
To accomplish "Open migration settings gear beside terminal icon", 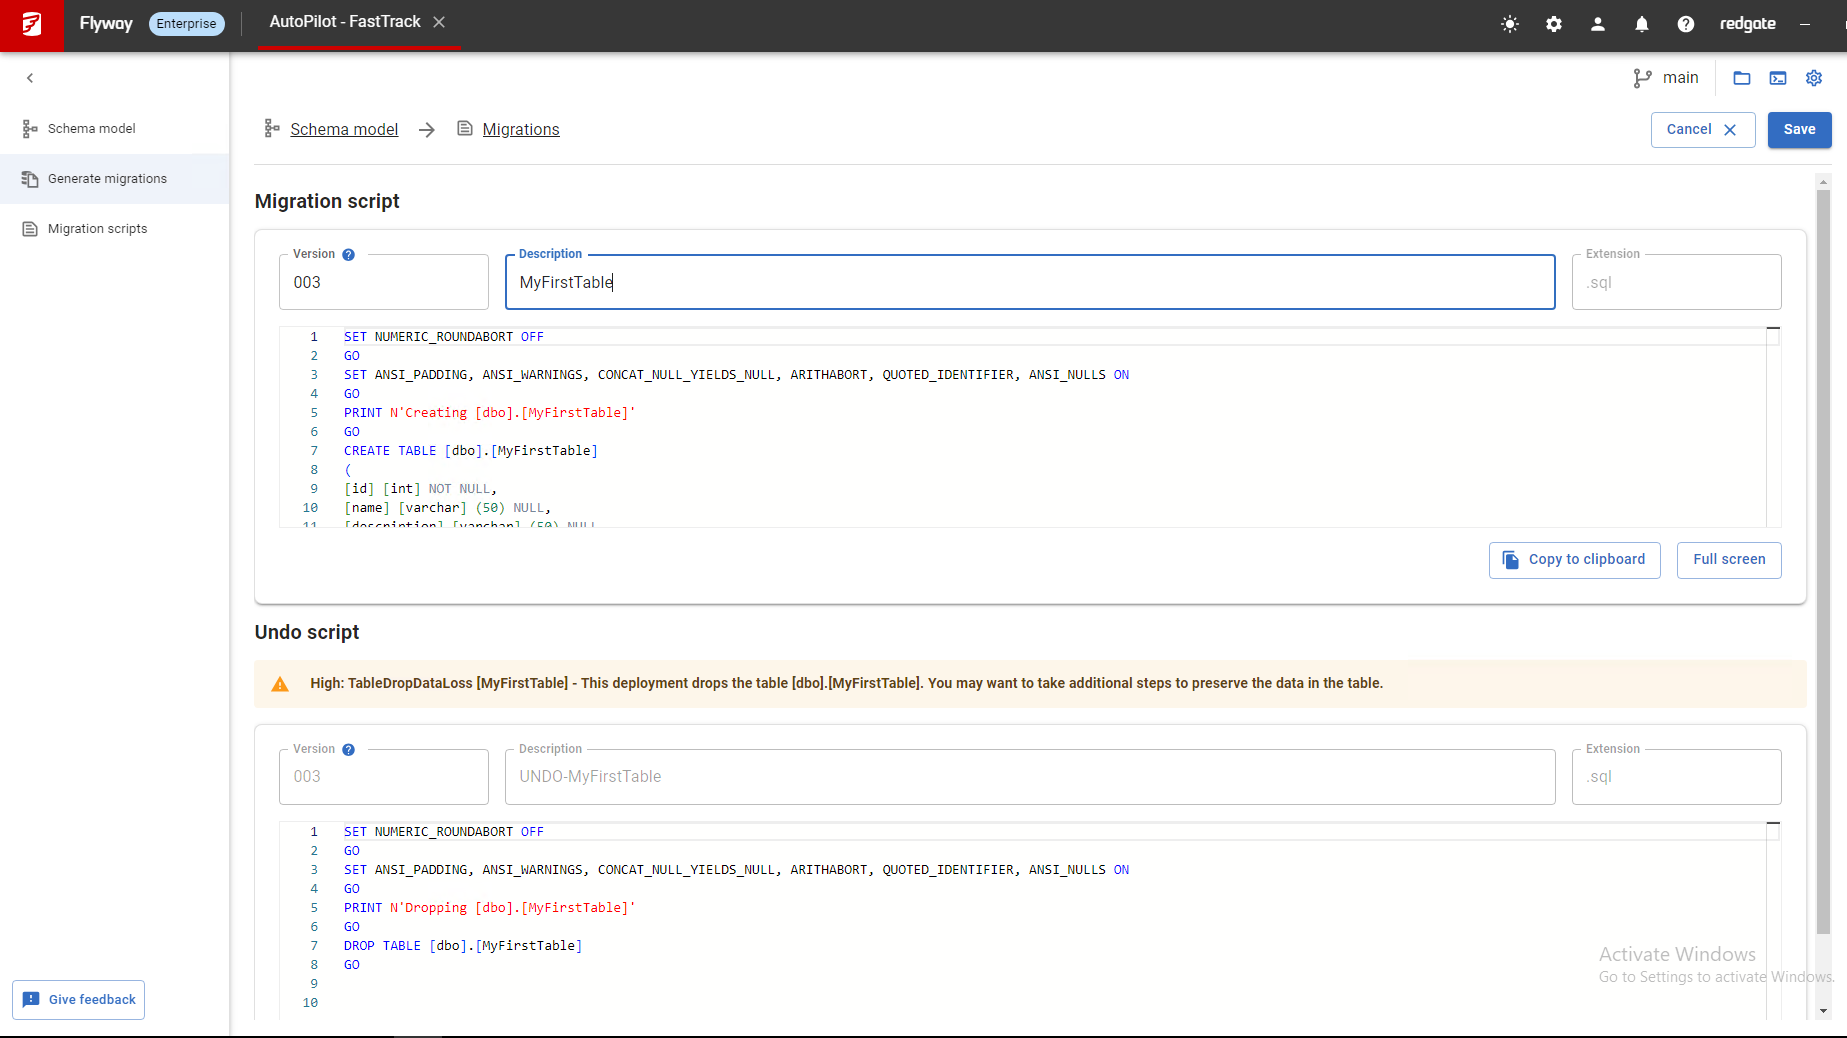I will click(1814, 78).
